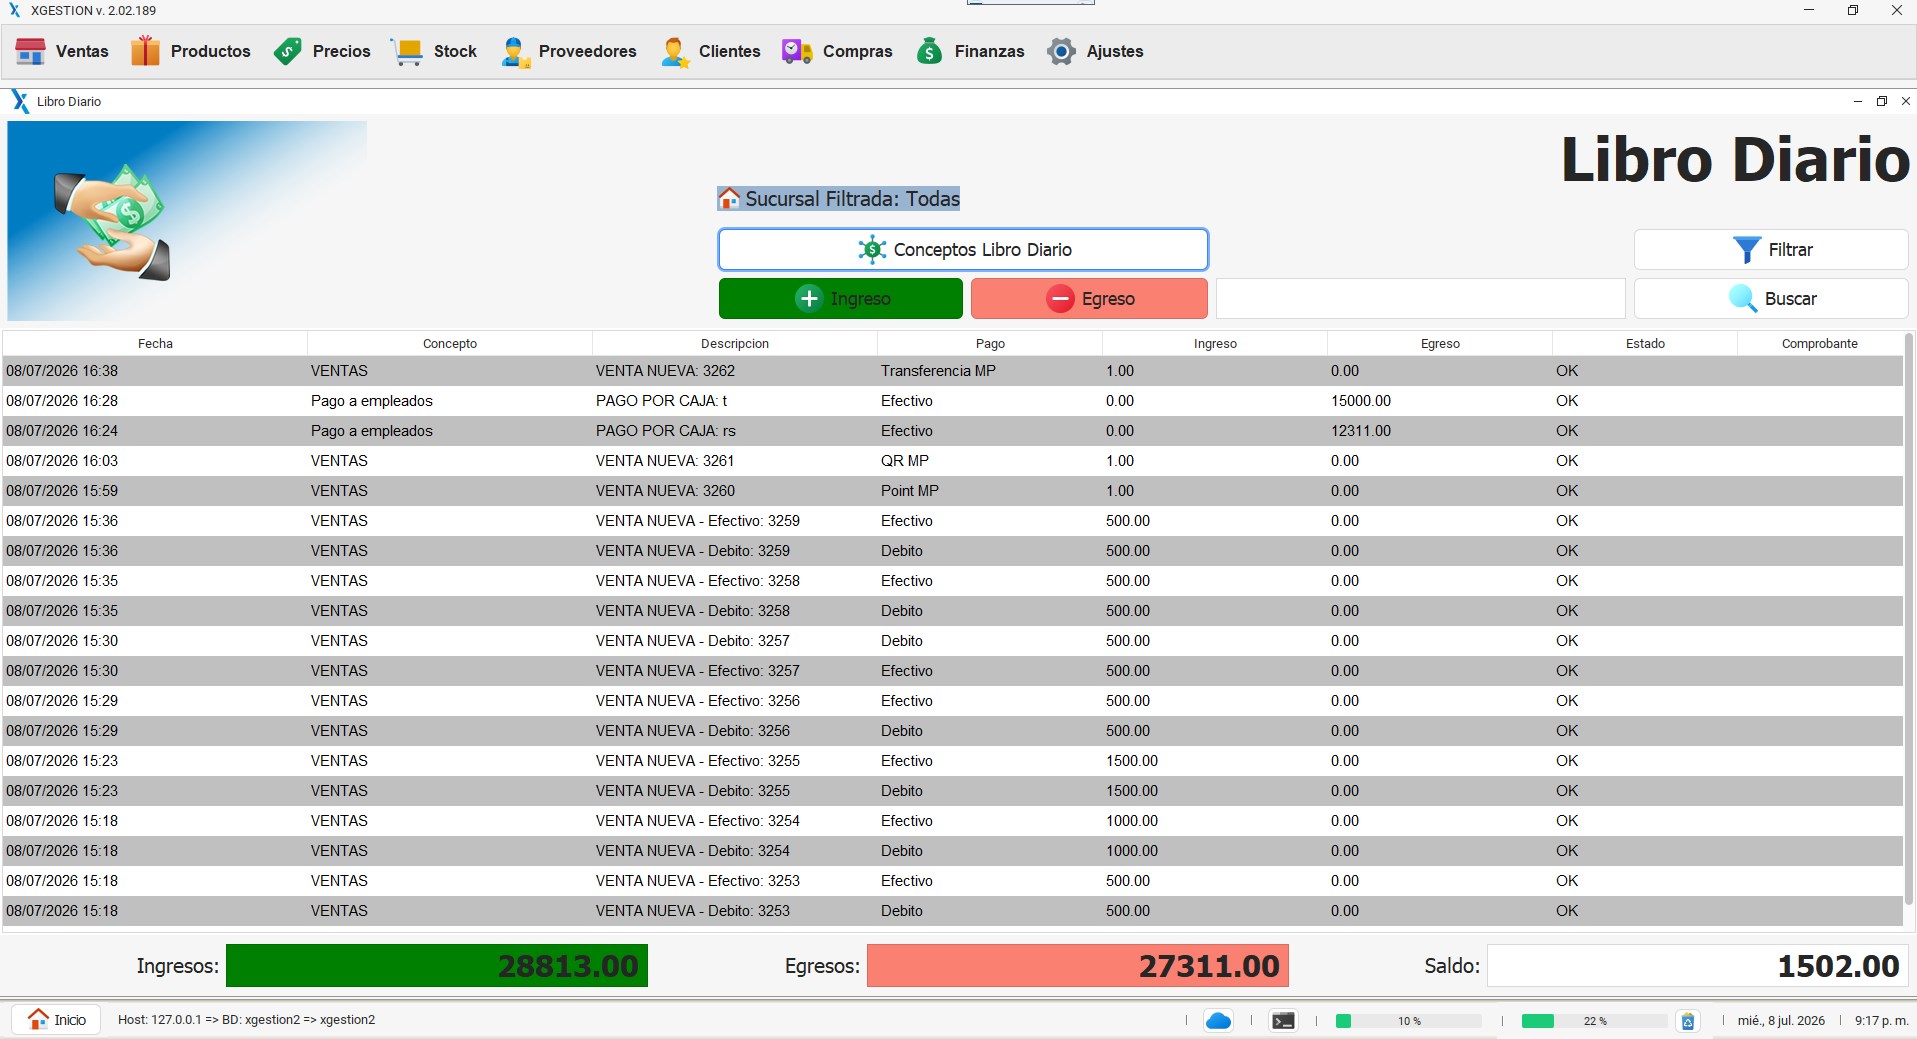Click the Conceptos Libro Diario dollar icon
The width and height of the screenshot is (1917, 1039).
click(872, 249)
